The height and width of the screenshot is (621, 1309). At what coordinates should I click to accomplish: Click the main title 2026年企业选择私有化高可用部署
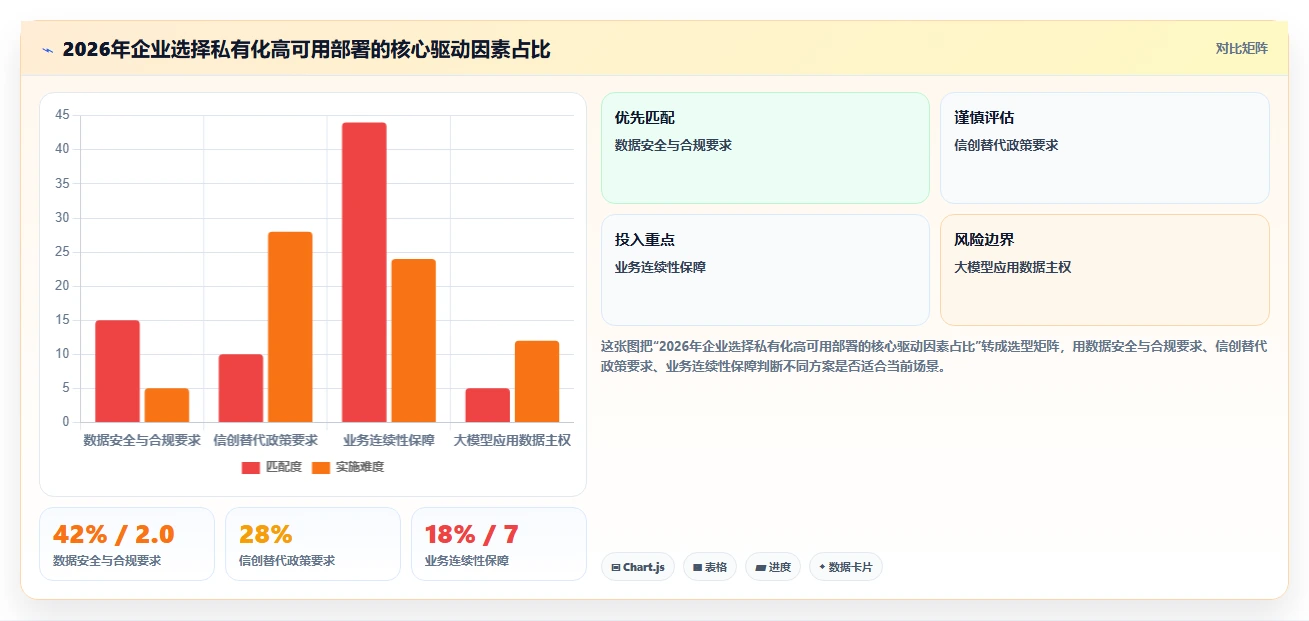click(x=307, y=49)
